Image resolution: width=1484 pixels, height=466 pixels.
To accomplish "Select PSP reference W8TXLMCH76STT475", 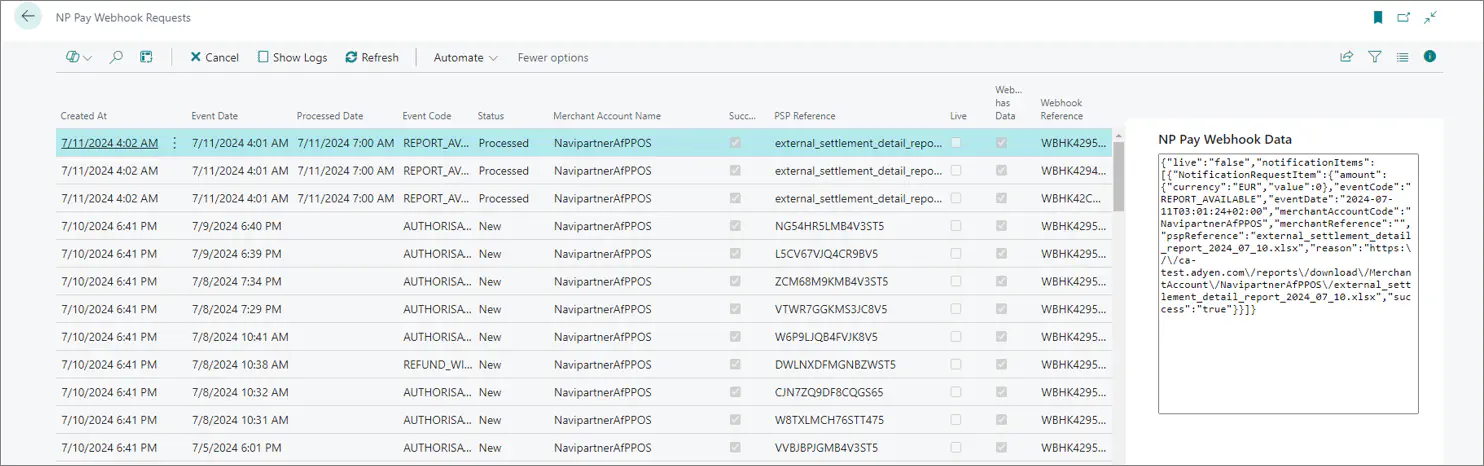I will coord(829,420).
